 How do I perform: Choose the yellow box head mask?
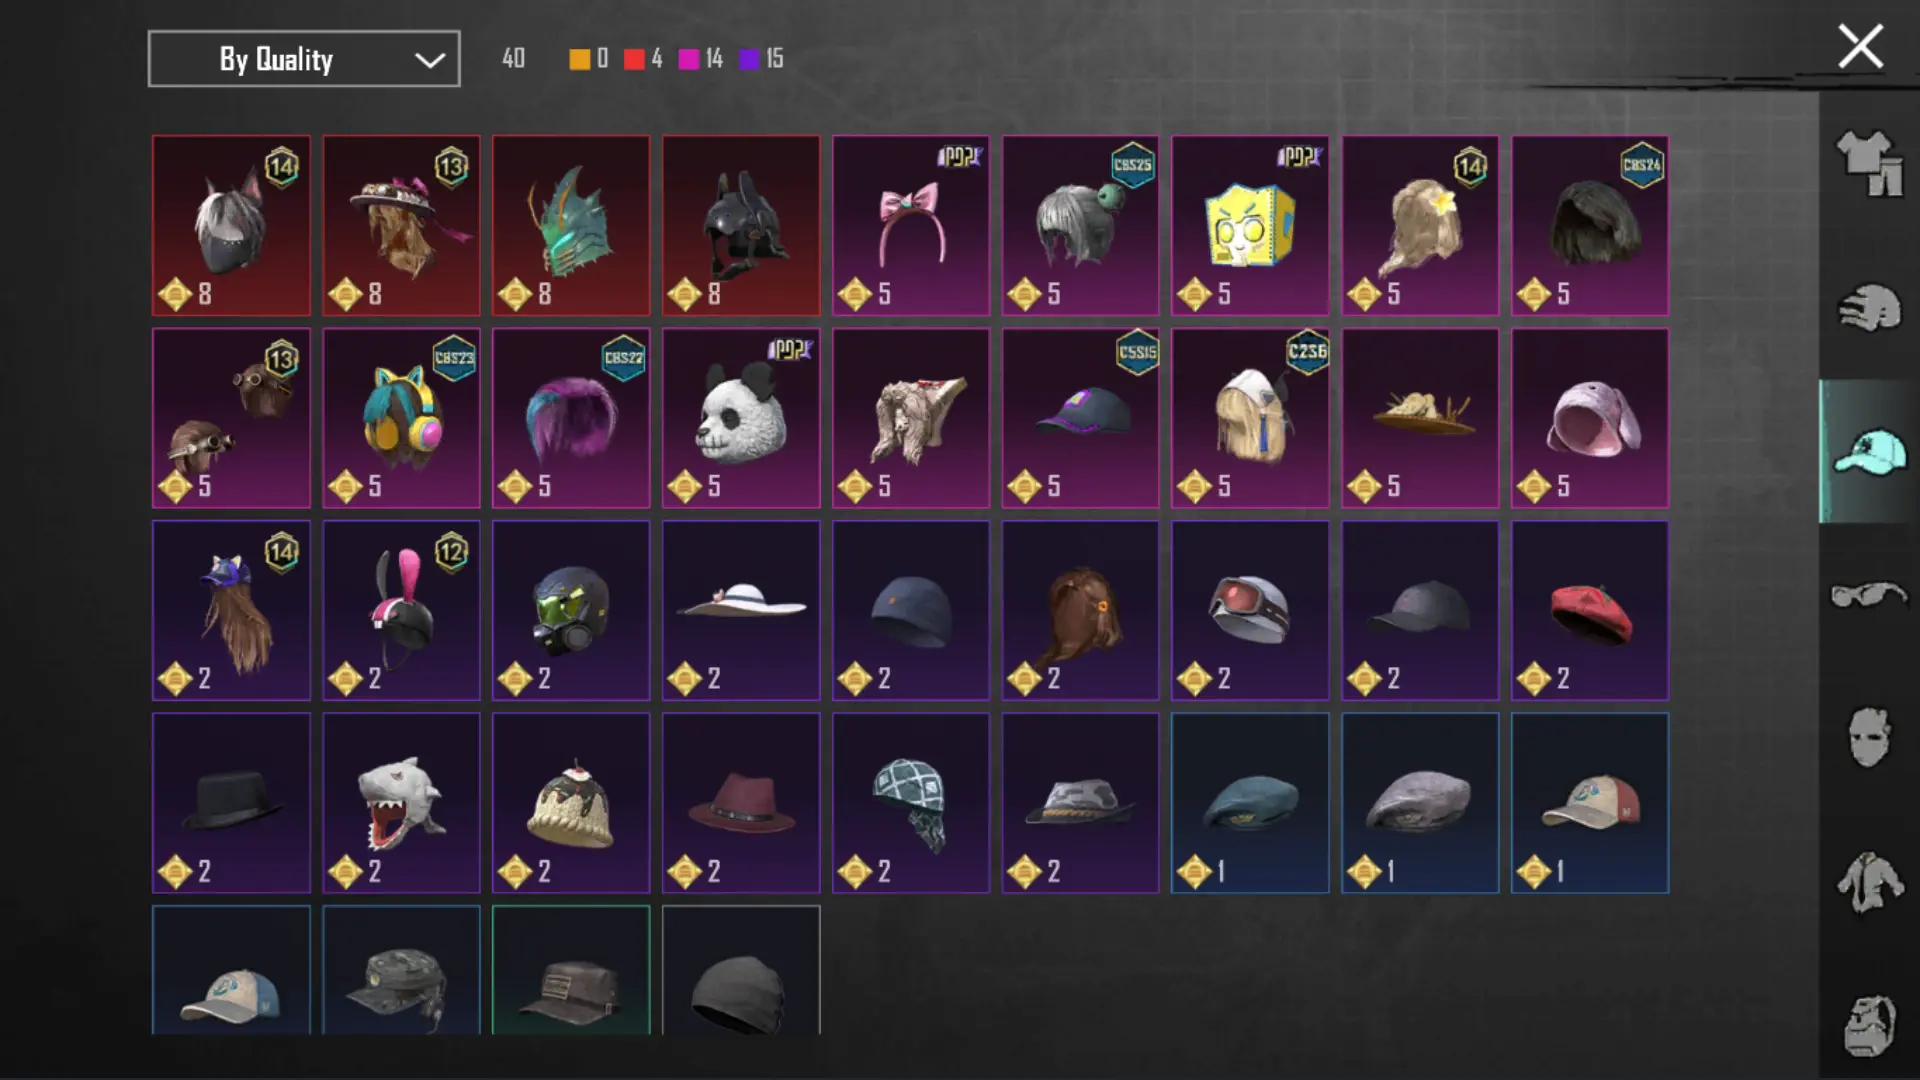pyautogui.click(x=1250, y=226)
